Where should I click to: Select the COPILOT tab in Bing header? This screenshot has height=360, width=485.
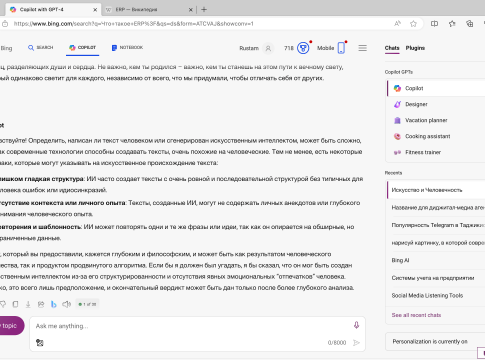point(82,48)
